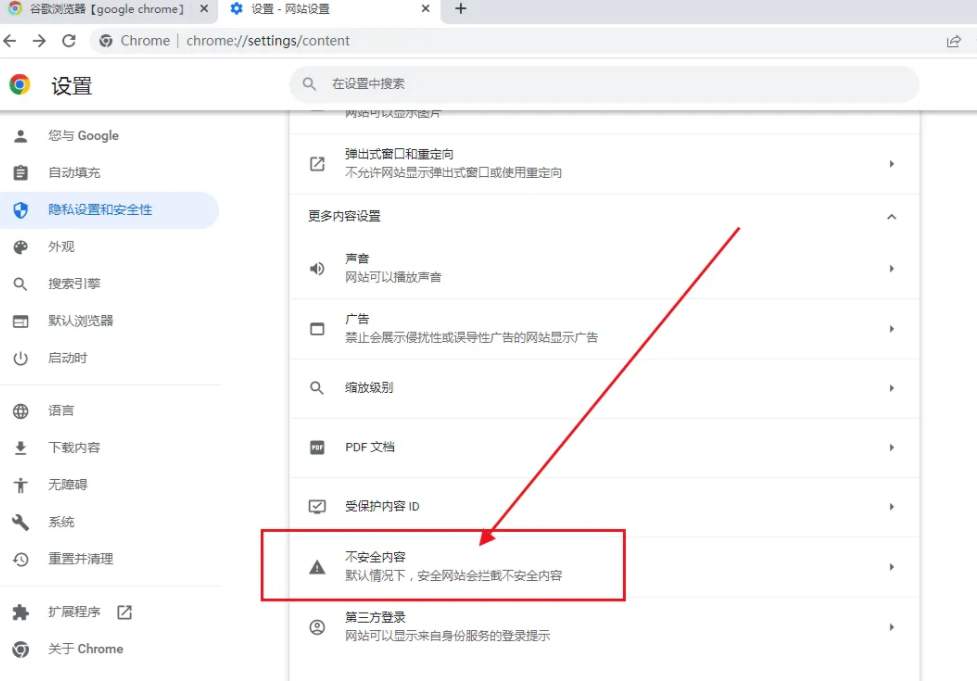The width and height of the screenshot is (977, 681).
Task: Click the browser back arrow
Action: pos(10,40)
